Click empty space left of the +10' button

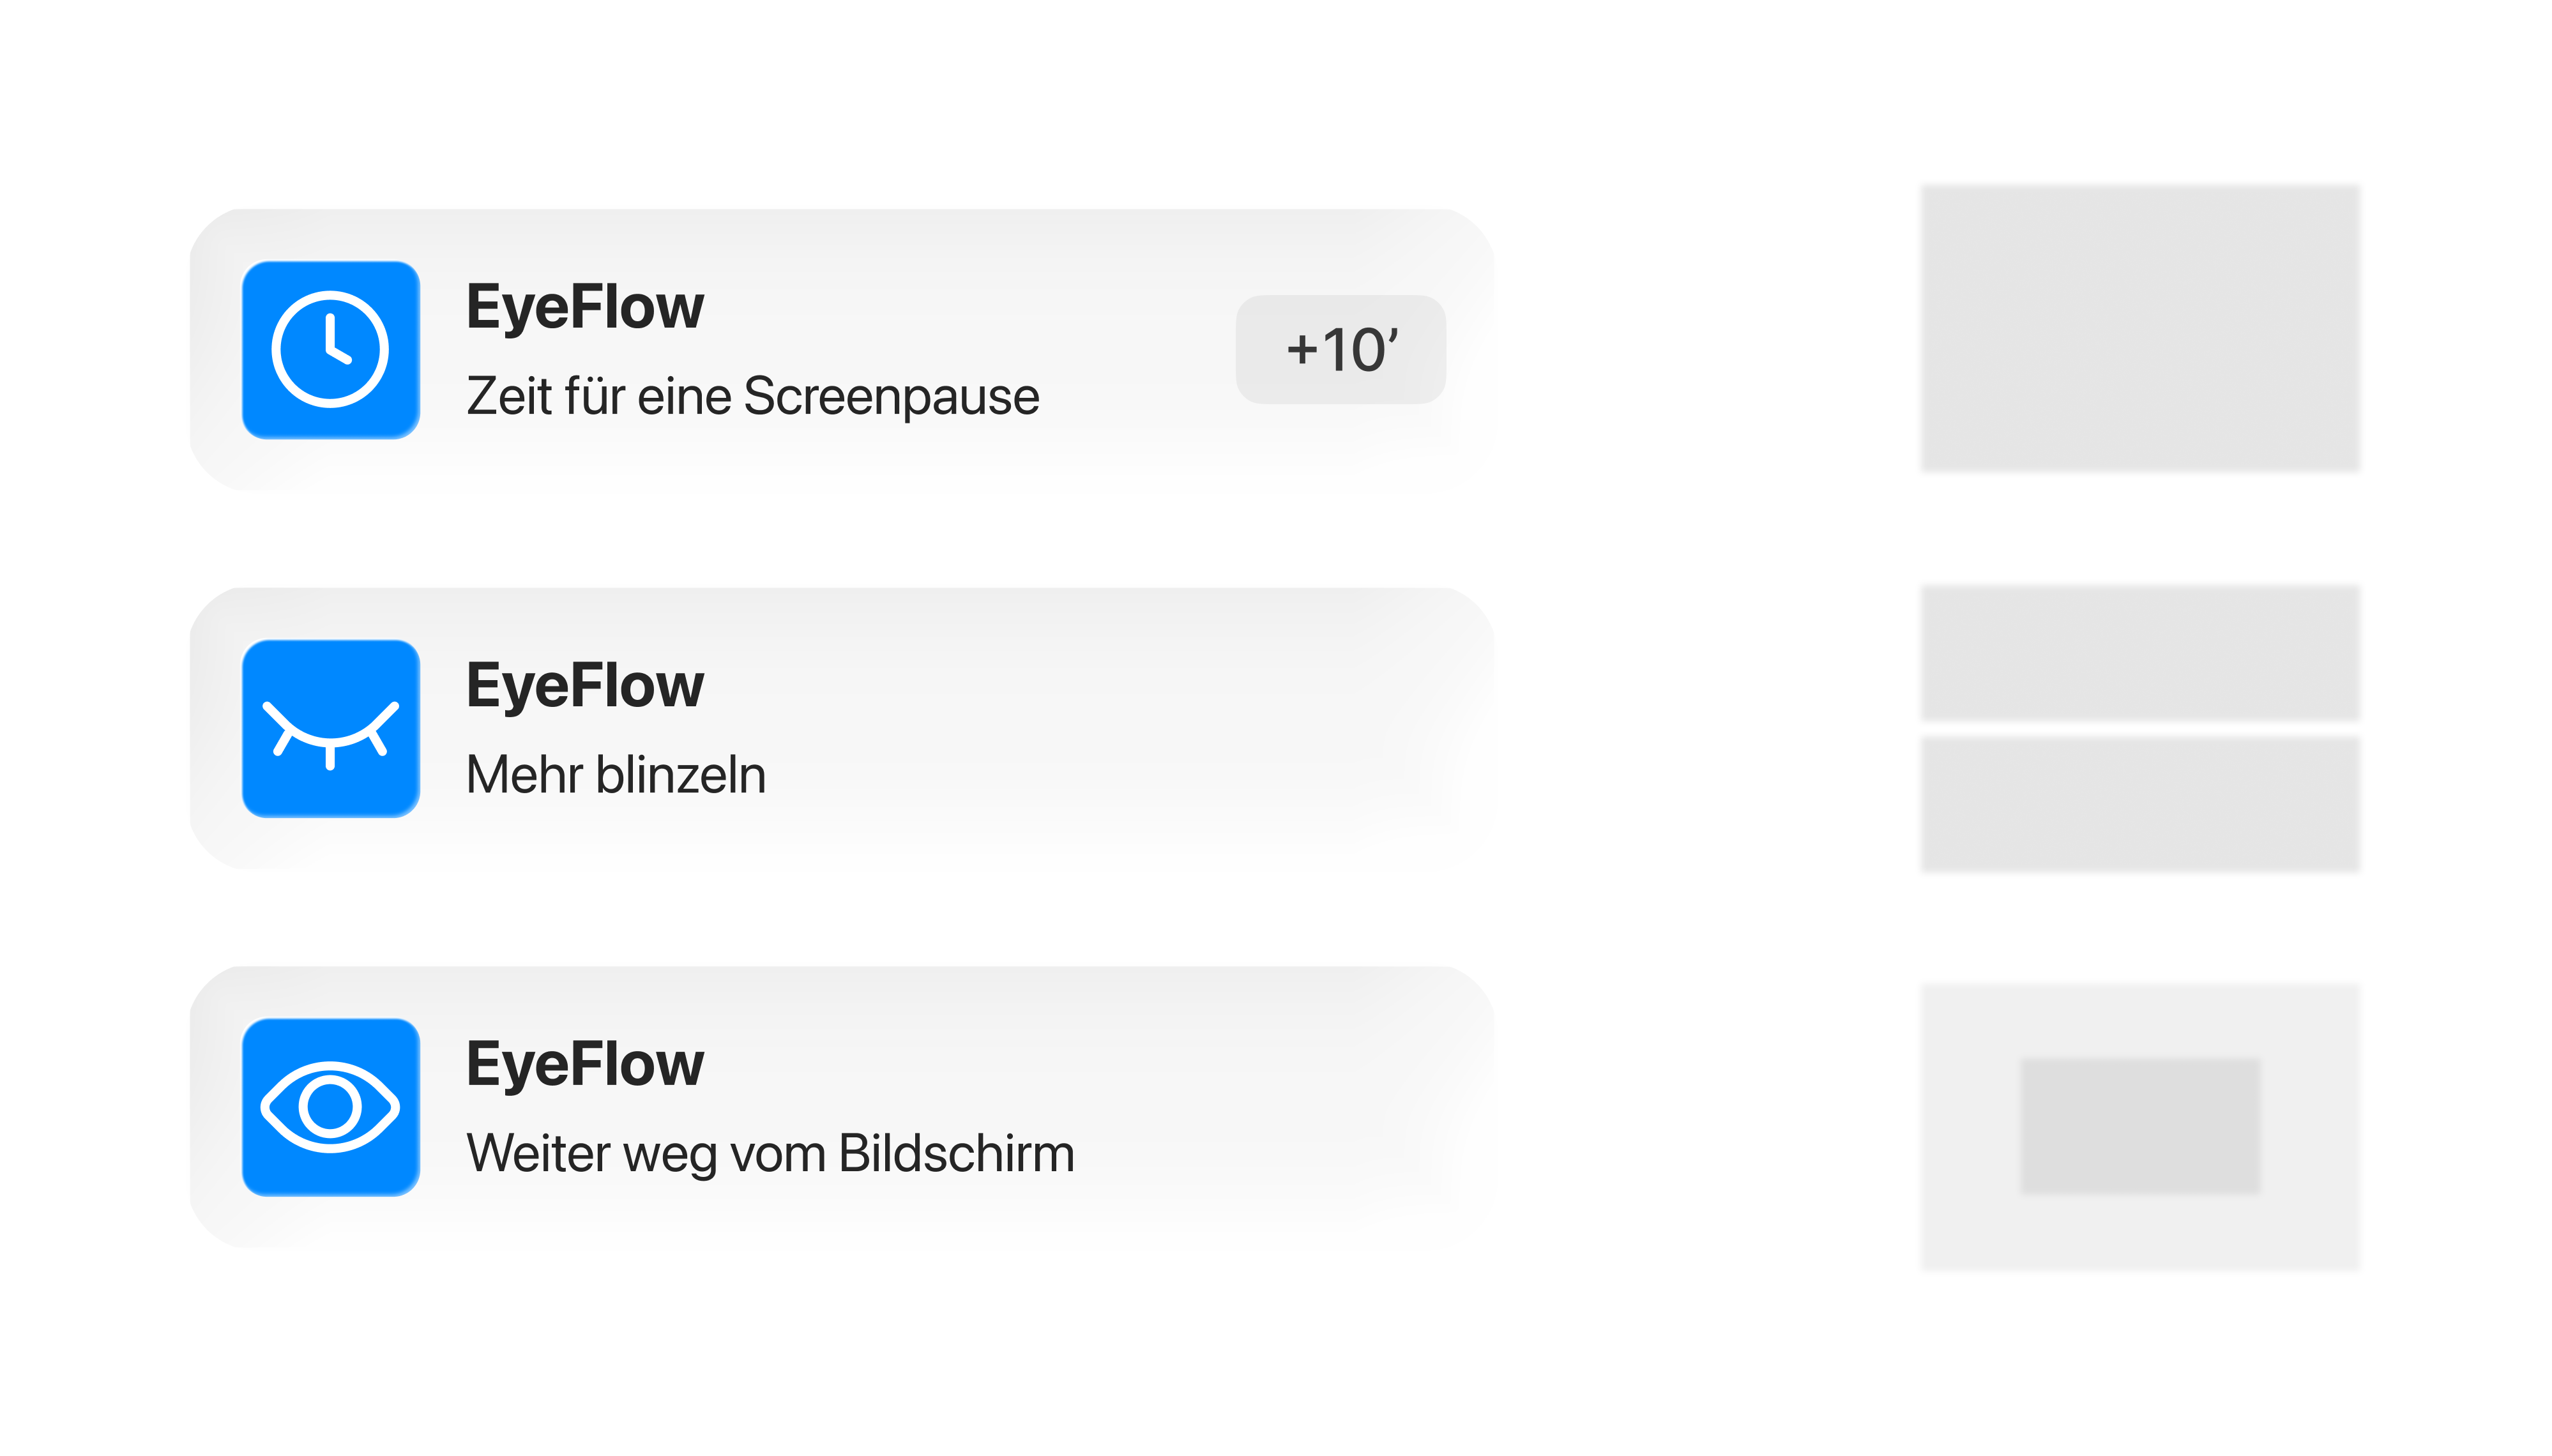click(1140, 350)
